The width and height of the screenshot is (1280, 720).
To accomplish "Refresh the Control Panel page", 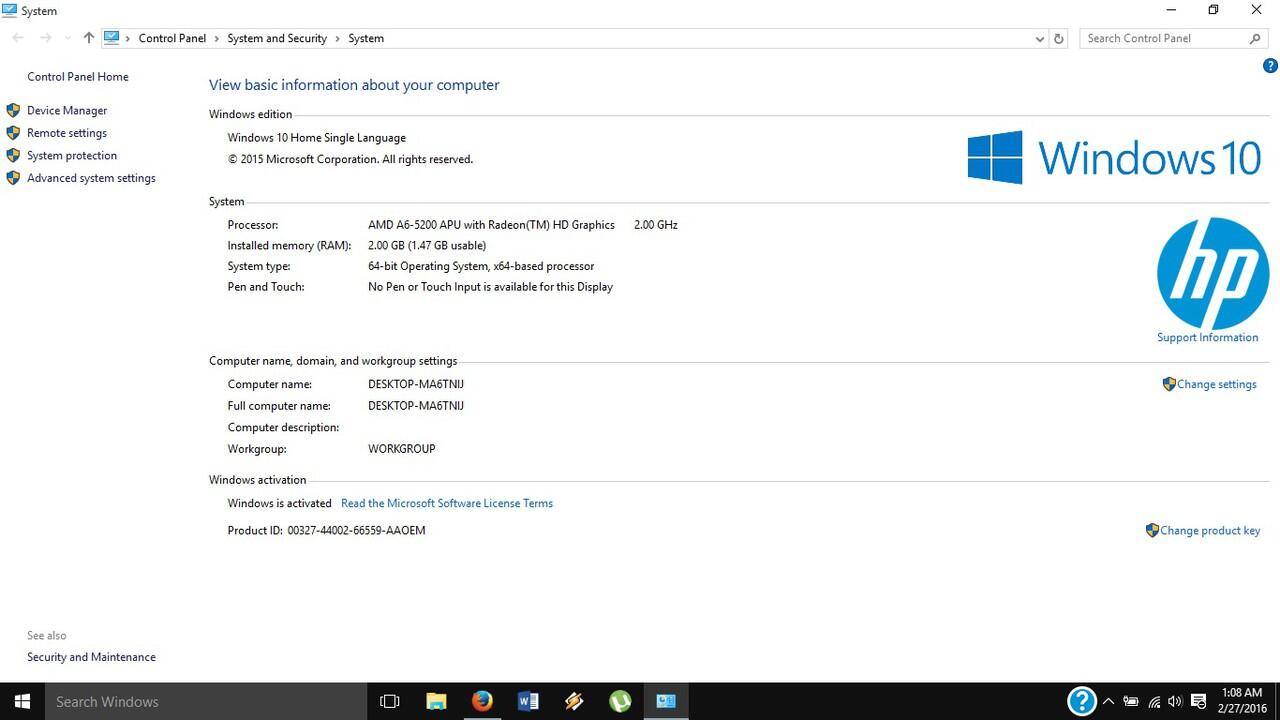I will click(x=1059, y=38).
